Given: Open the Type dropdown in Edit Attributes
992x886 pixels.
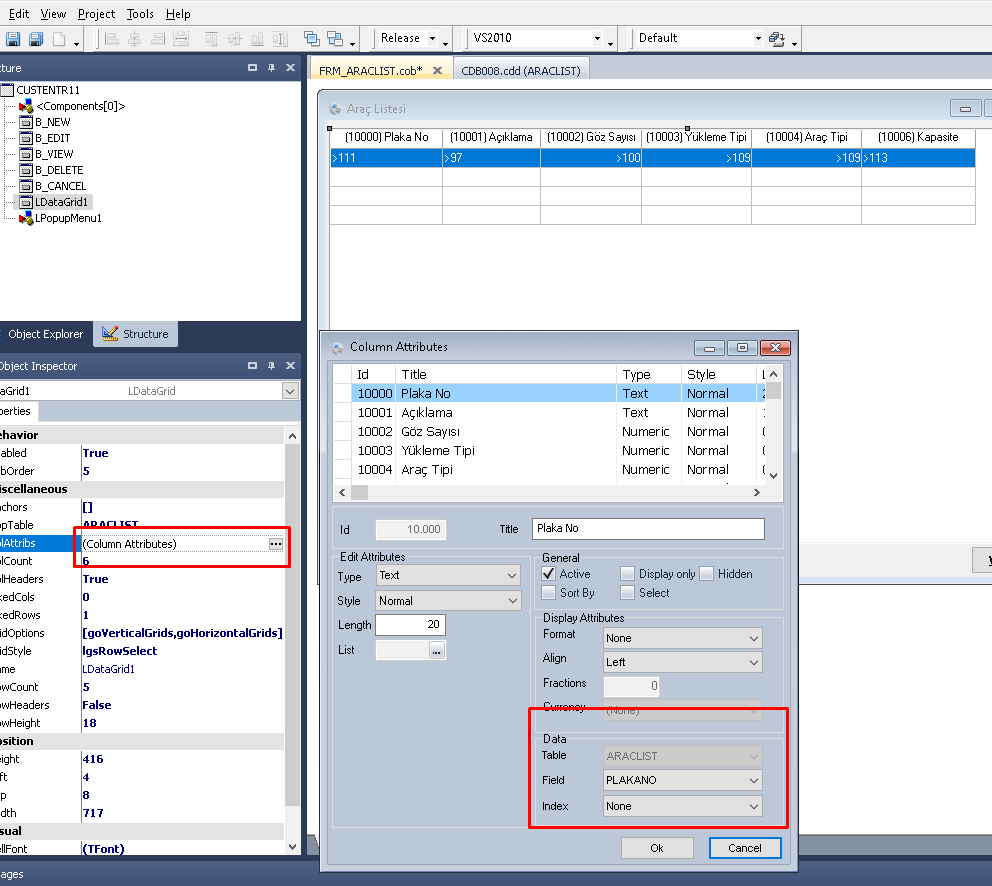Looking at the screenshot, I should pos(447,575).
